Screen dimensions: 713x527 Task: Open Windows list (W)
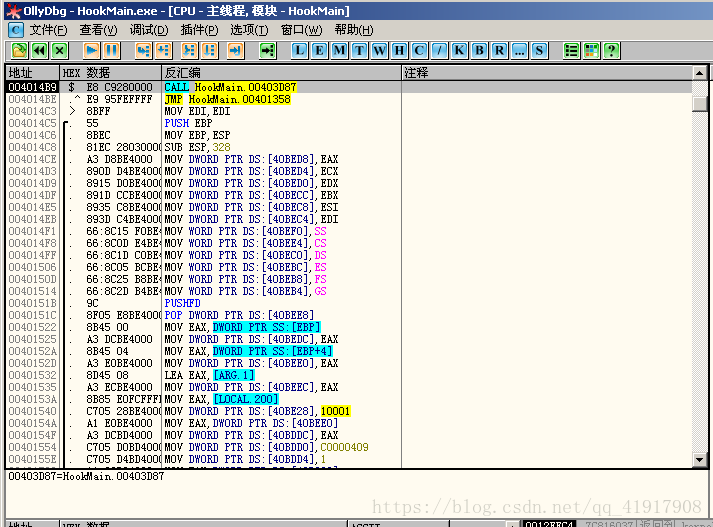point(379,50)
